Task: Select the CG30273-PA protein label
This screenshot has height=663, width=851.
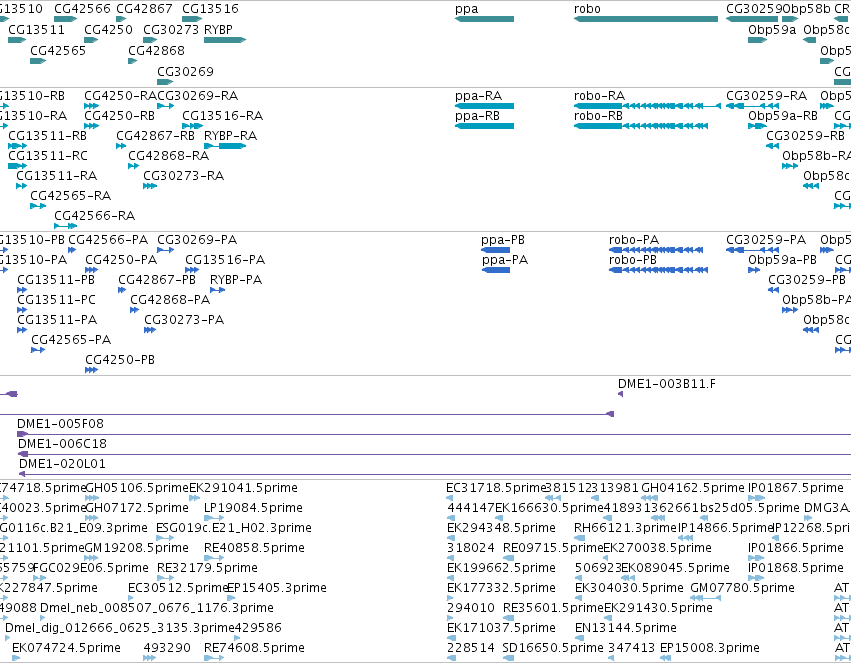Action: 184,320
